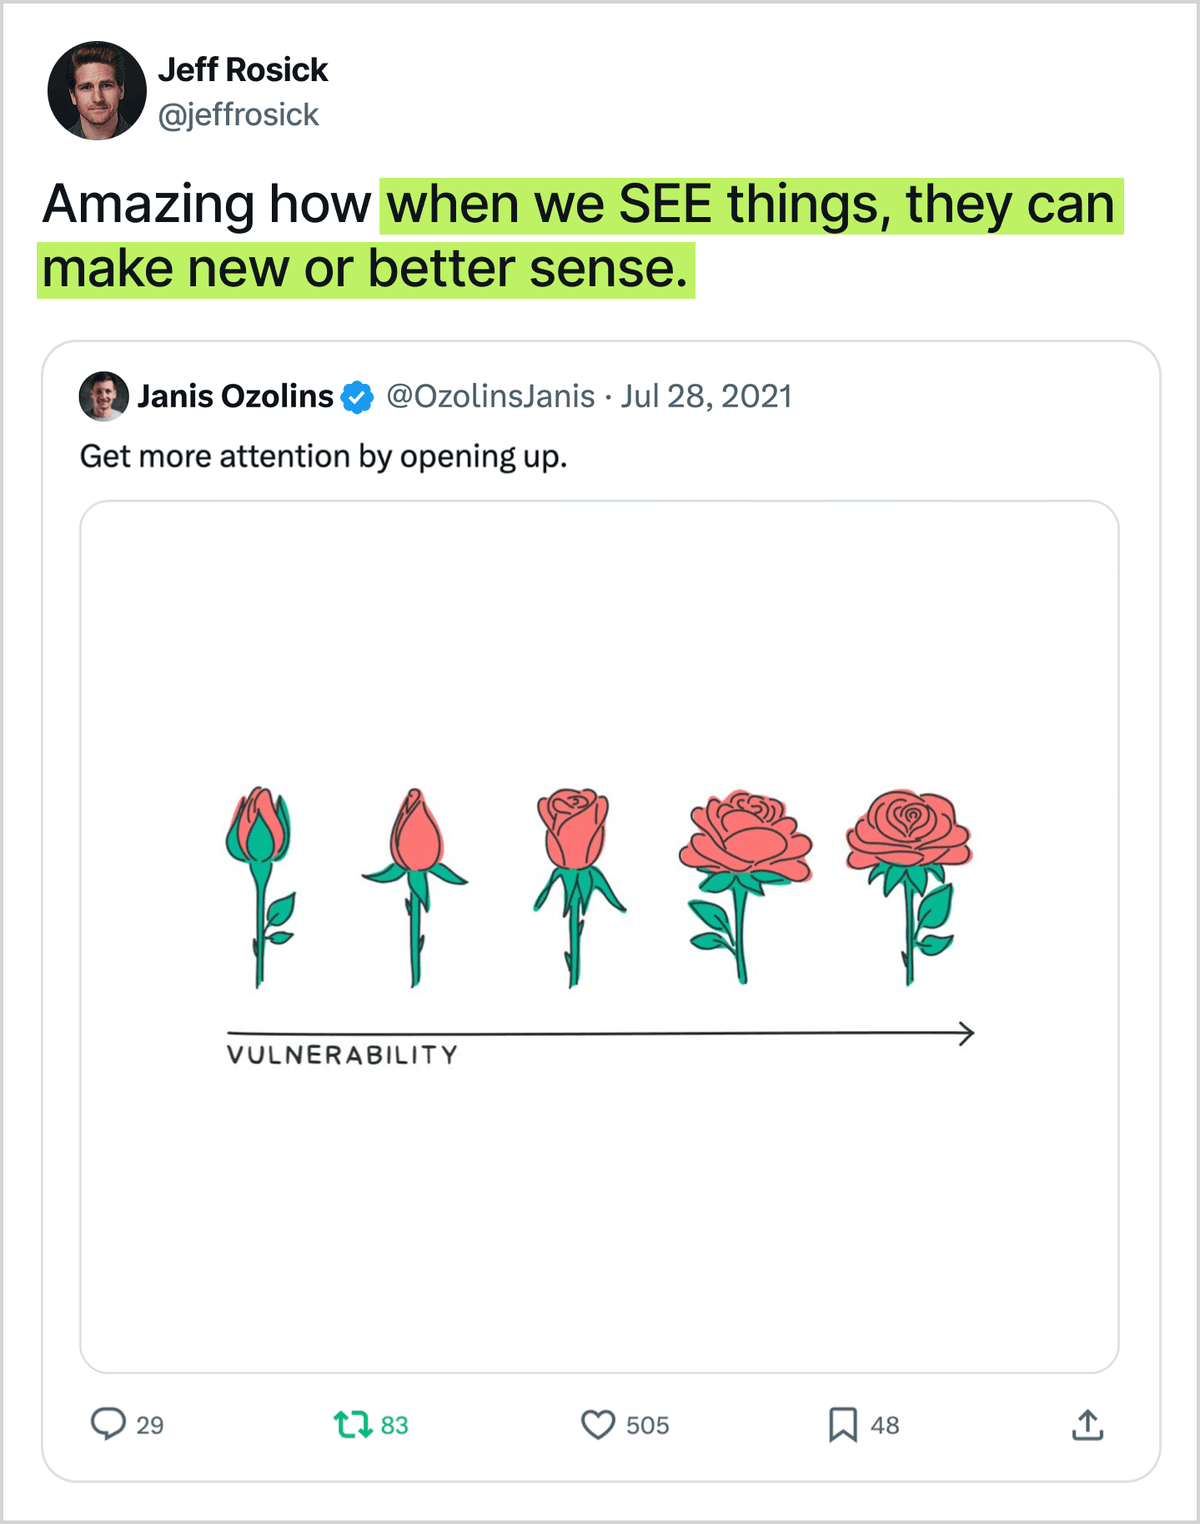Open the @OzolinsJanis handle
The height and width of the screenshot is (1524, 1200).
490,396
